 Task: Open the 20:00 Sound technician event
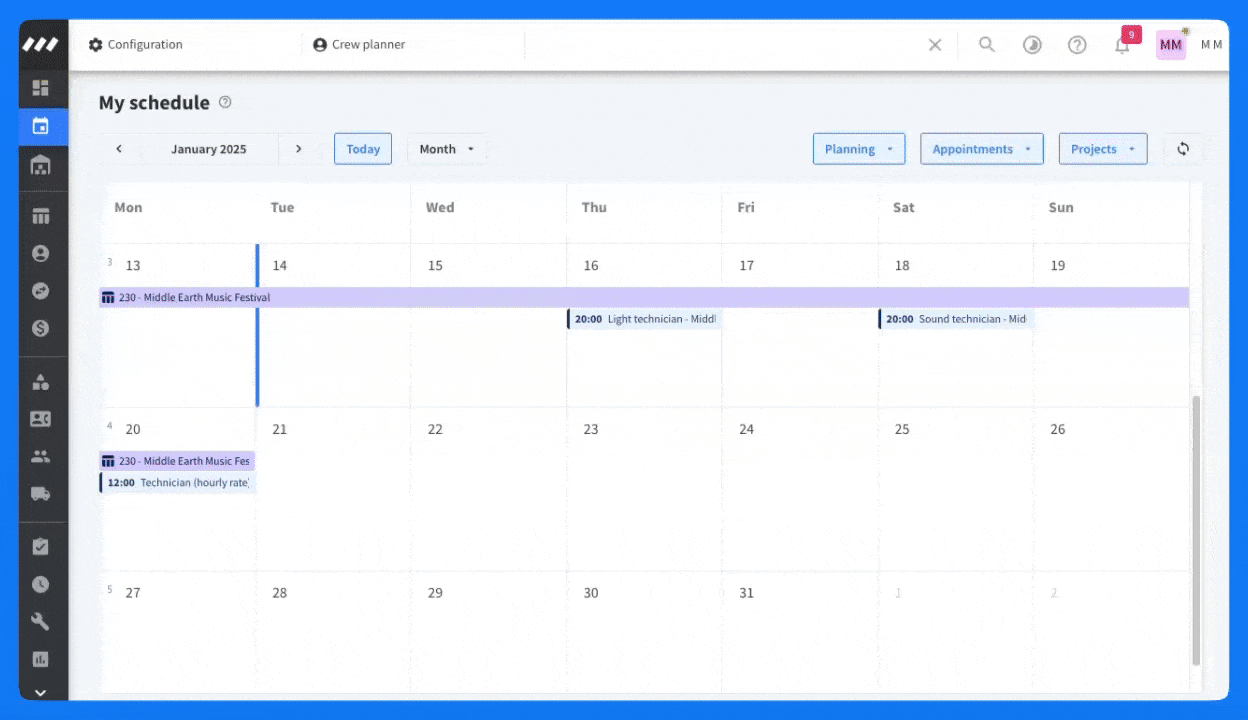[x=955, y=319]
